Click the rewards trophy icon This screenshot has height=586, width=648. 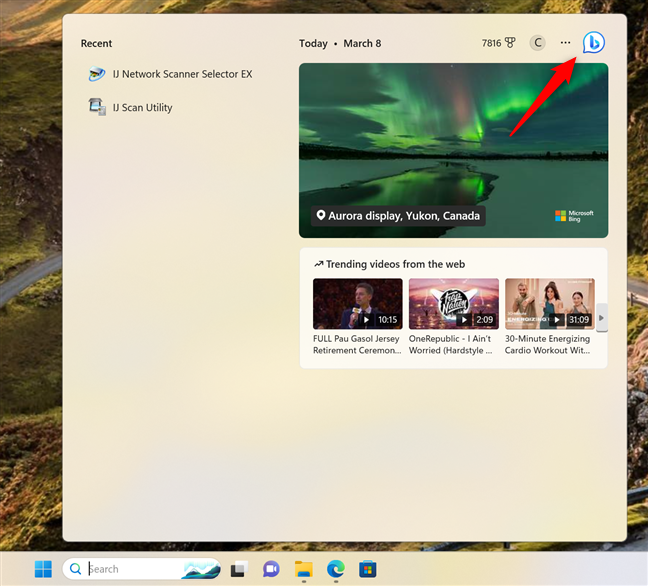[x=510, y=43]
